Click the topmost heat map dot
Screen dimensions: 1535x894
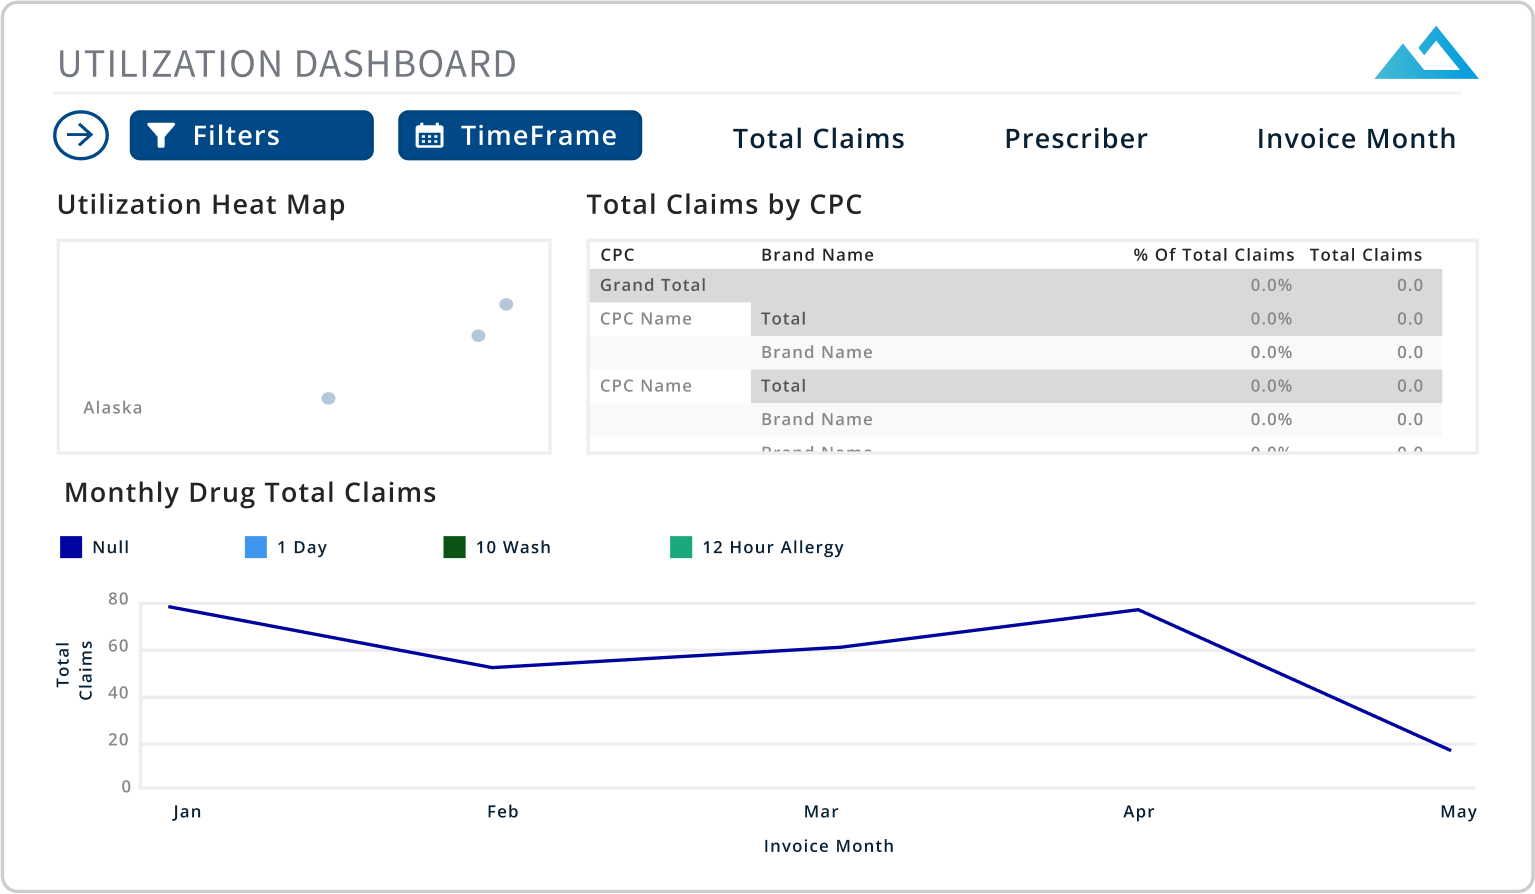506,304
